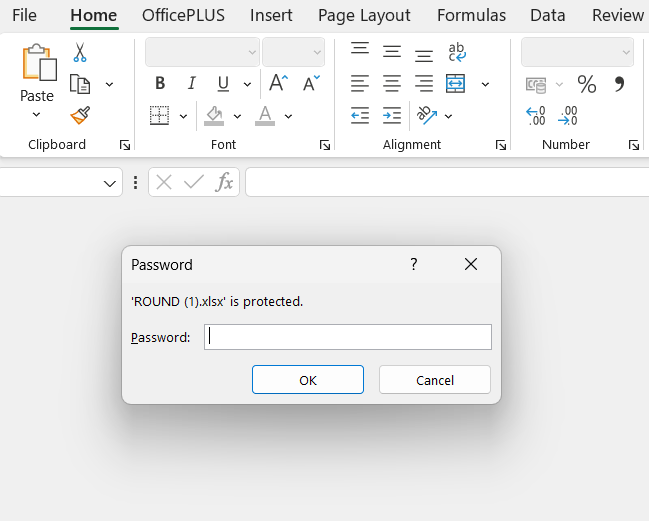649x521 pixels.
Task: Click the Paste clipboard icon
Action: click(39, 62)
